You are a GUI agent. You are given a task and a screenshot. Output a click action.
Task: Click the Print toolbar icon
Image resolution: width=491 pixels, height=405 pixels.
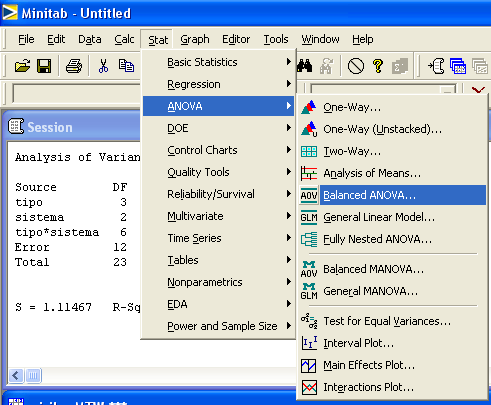point(74,66)
